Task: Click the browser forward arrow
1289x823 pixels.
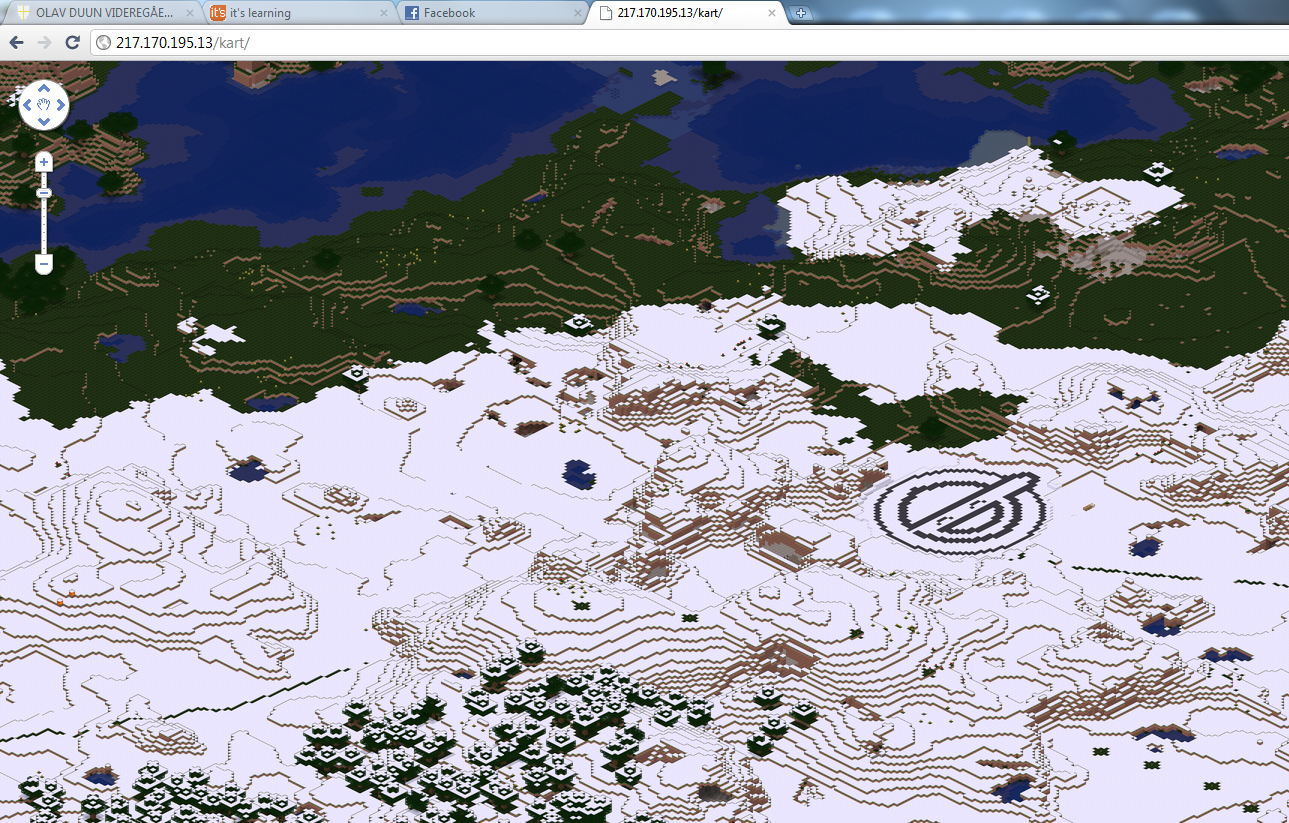Action: pyautogui.click(x=44, y=42)
